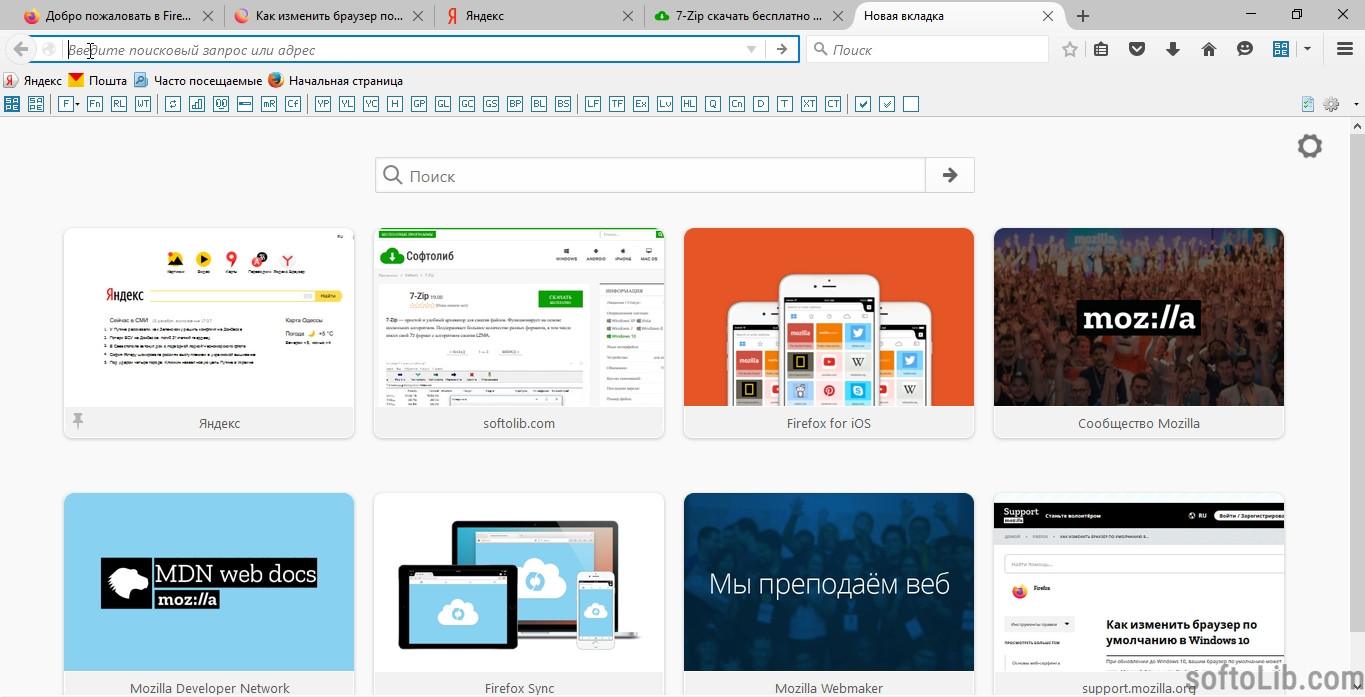Toggle the first solid checkmark box
This screenshot has height=697, width=1365.
(x=863, y=104)
